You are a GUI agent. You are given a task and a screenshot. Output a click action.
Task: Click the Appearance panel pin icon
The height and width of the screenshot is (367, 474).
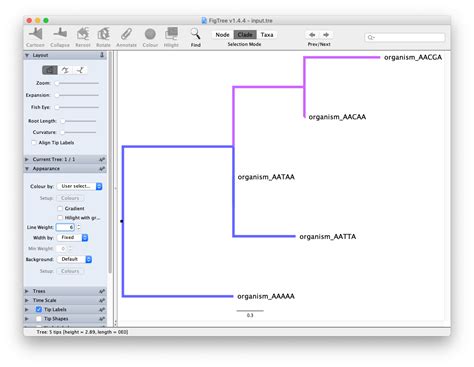(102, 169)
